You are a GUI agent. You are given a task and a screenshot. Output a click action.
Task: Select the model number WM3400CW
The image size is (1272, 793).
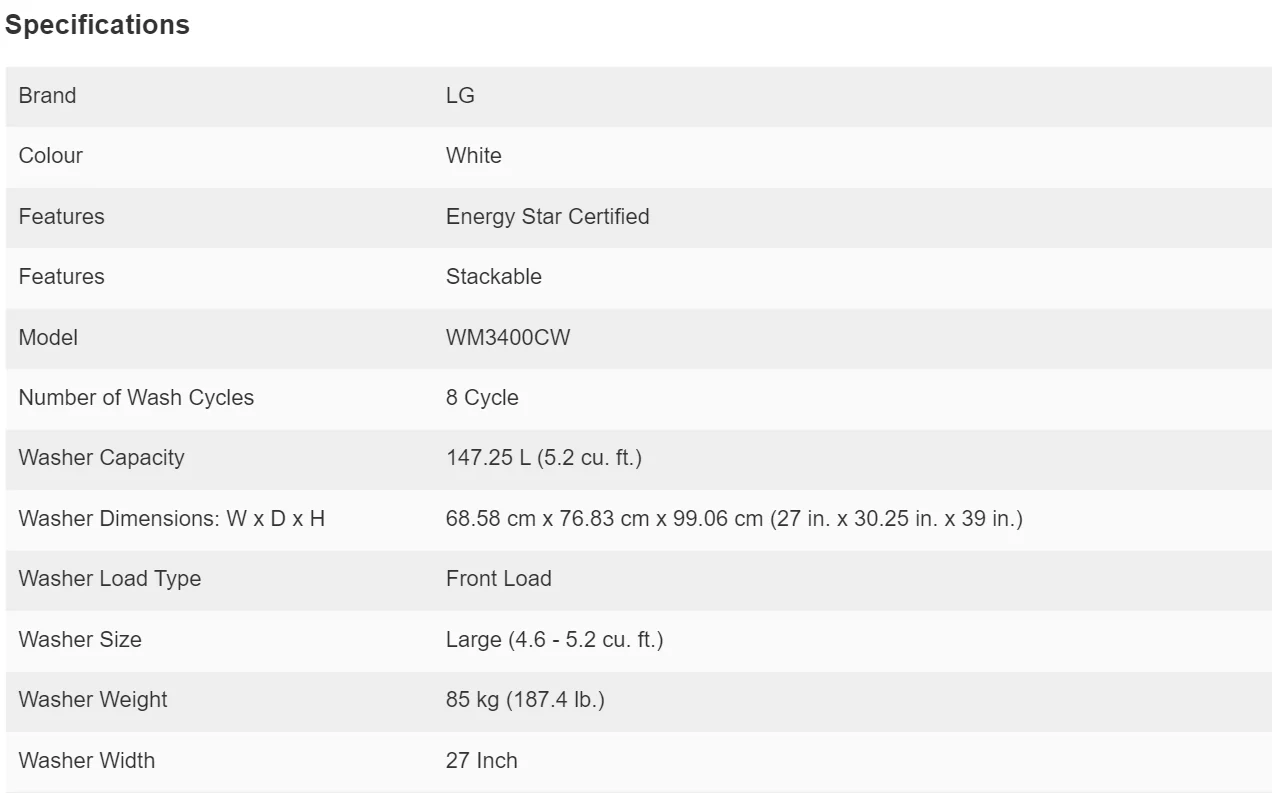click(x=508, y=338)
